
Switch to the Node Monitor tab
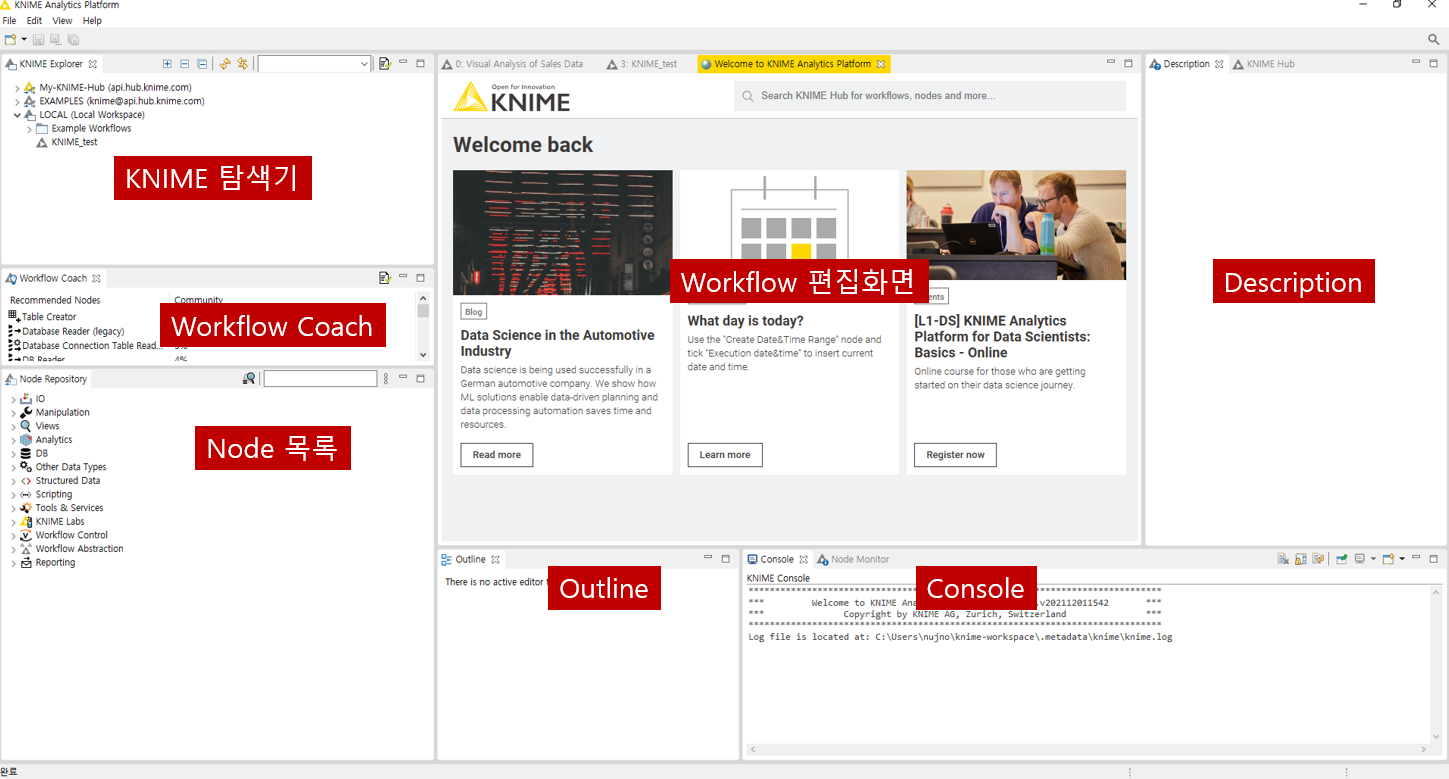(853, 559)
